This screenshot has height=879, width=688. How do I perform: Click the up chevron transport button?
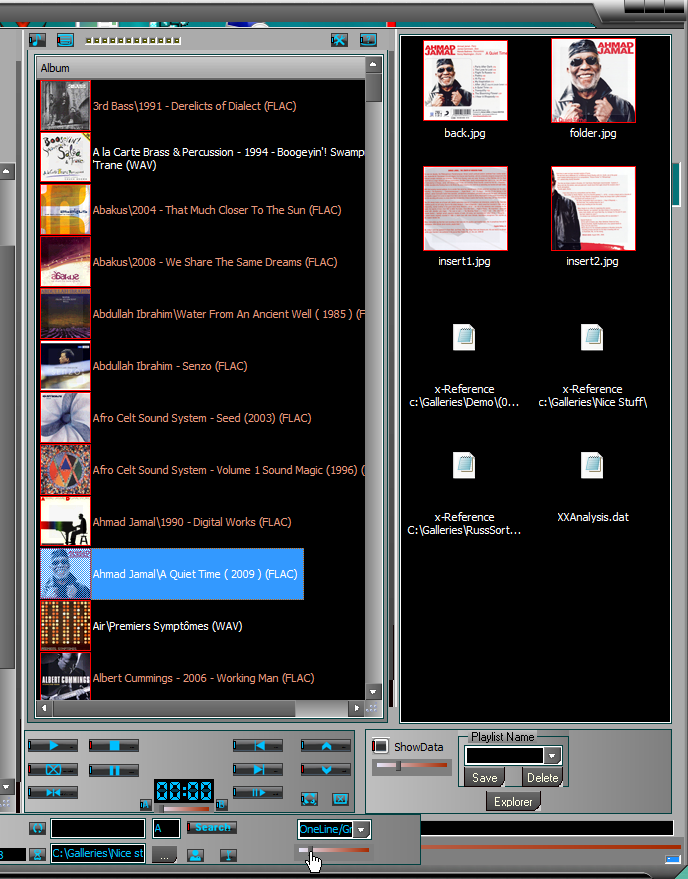pyautogui.click(x=326, y=746)
